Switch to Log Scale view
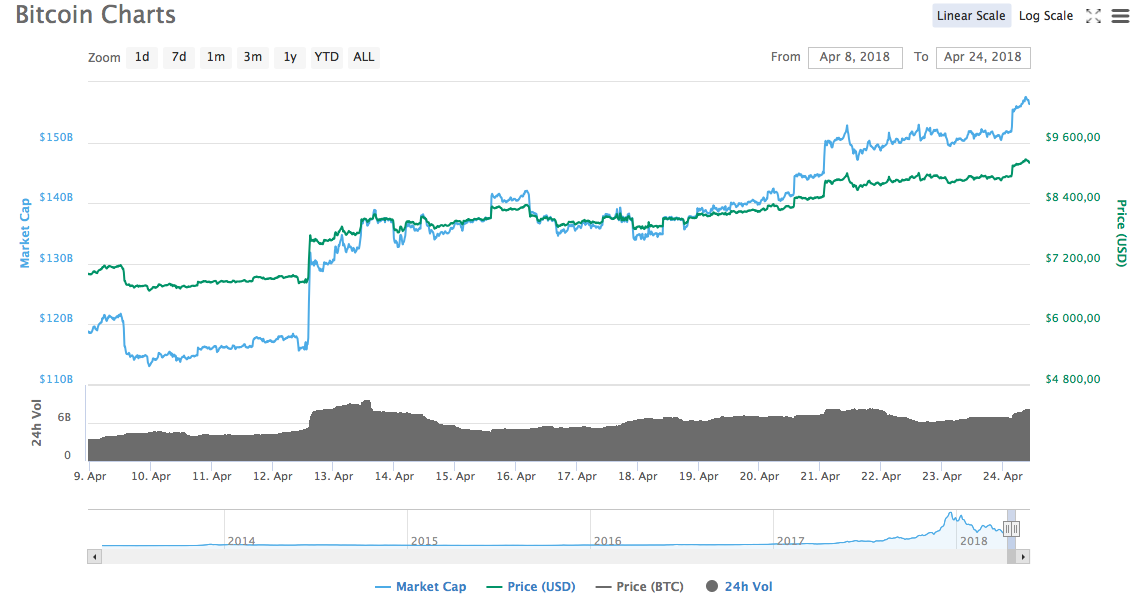Image resolution: width=1147 pixels, height=599 pixels. click(1045, 15)
